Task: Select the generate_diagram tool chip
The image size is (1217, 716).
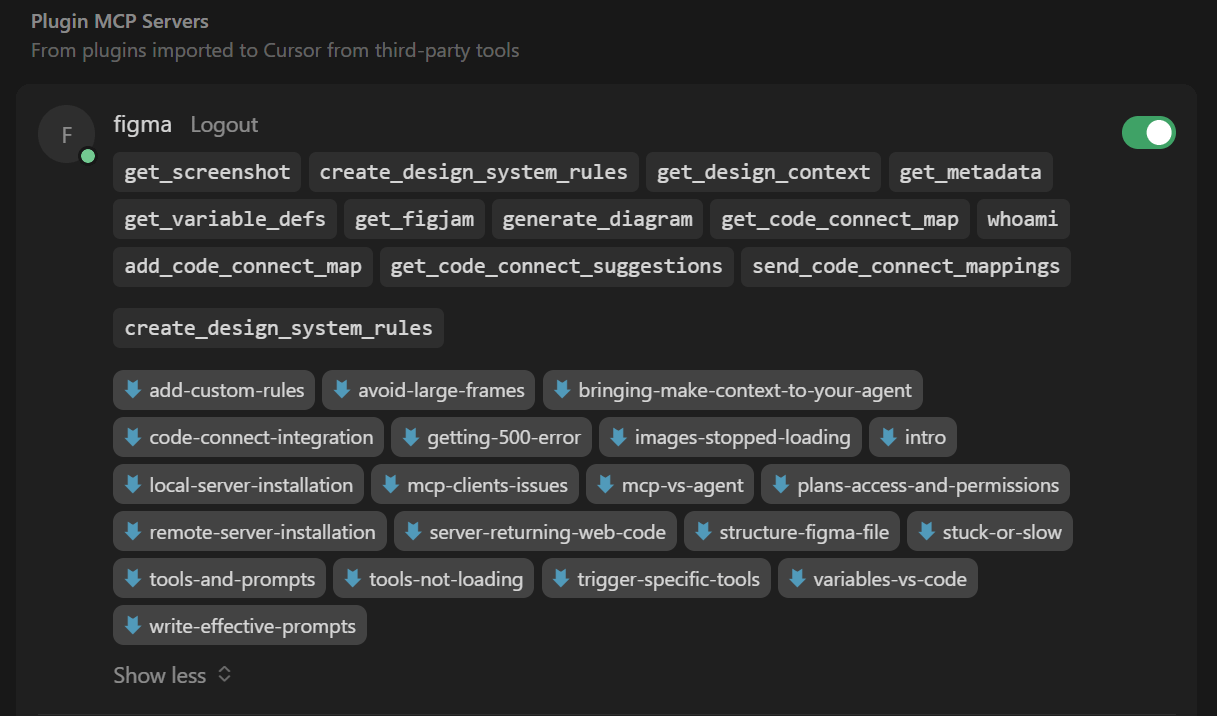Action: (x=597, y=219)
